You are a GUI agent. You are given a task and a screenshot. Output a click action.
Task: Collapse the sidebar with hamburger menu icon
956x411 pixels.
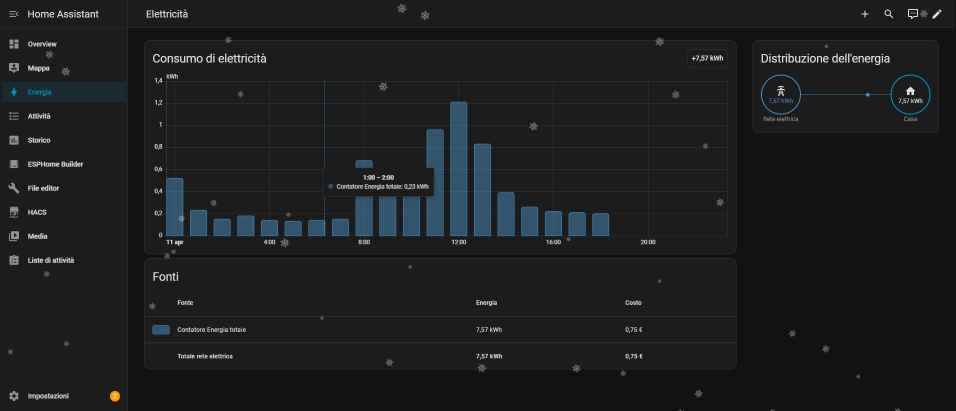pos(14,14)
